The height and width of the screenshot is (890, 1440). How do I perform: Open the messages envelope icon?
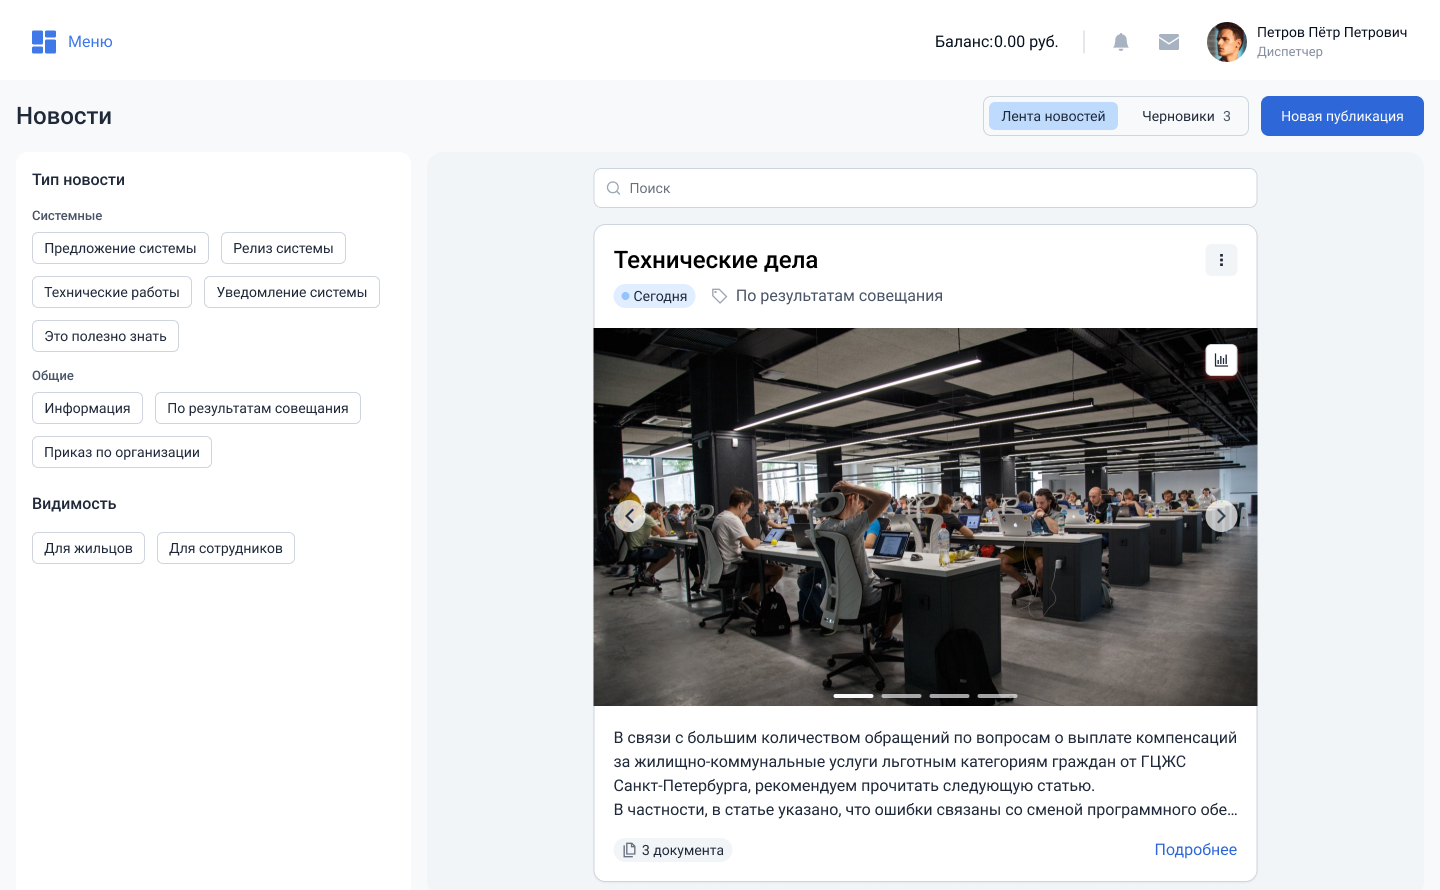1169,42
